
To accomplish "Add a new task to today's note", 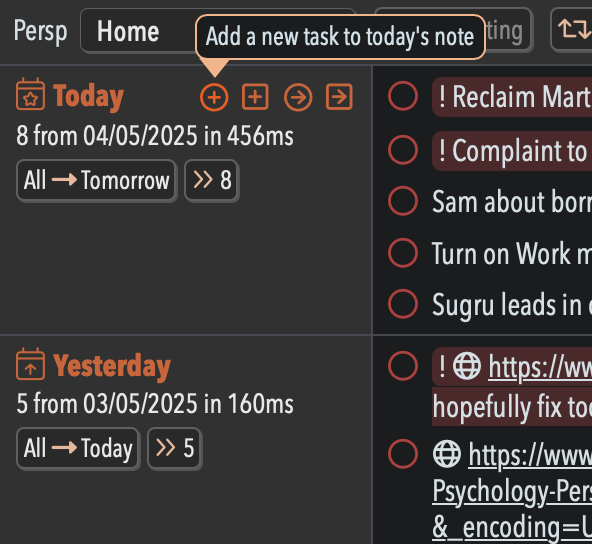I will 214,97.
